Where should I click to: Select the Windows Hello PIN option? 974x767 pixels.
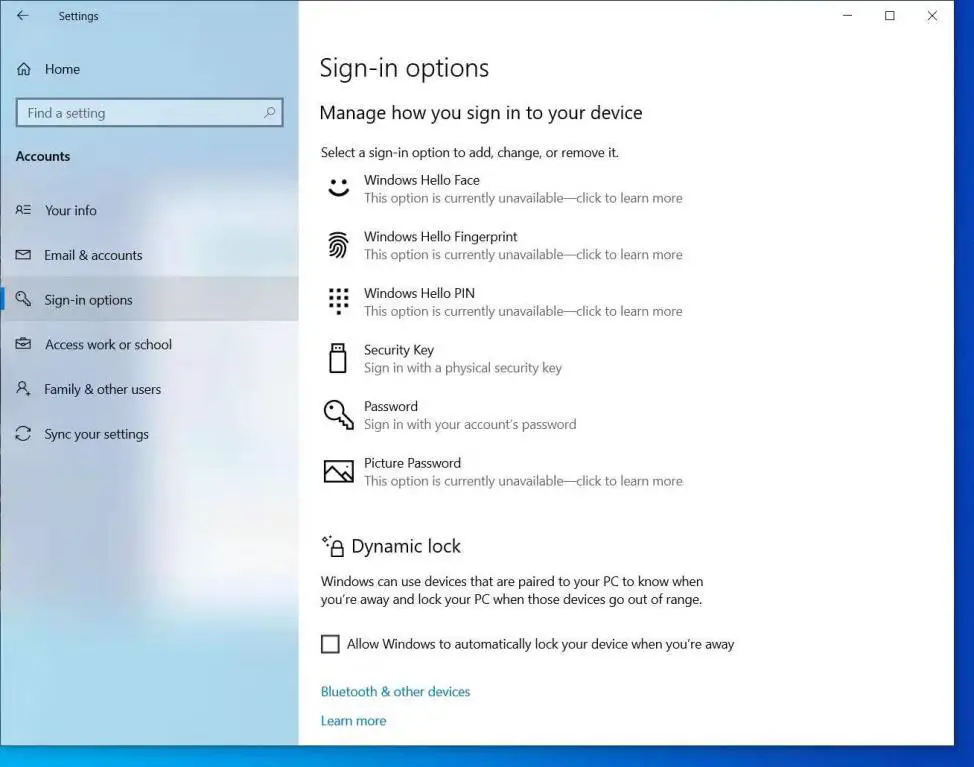503,302
